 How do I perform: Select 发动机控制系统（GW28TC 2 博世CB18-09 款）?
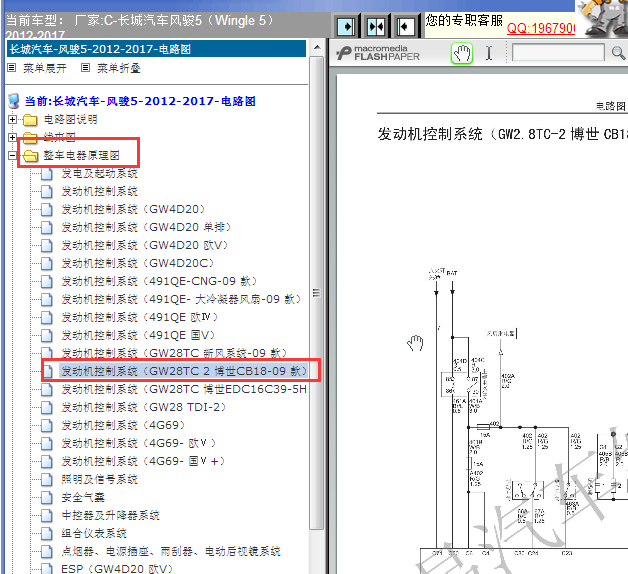[184, 371]
